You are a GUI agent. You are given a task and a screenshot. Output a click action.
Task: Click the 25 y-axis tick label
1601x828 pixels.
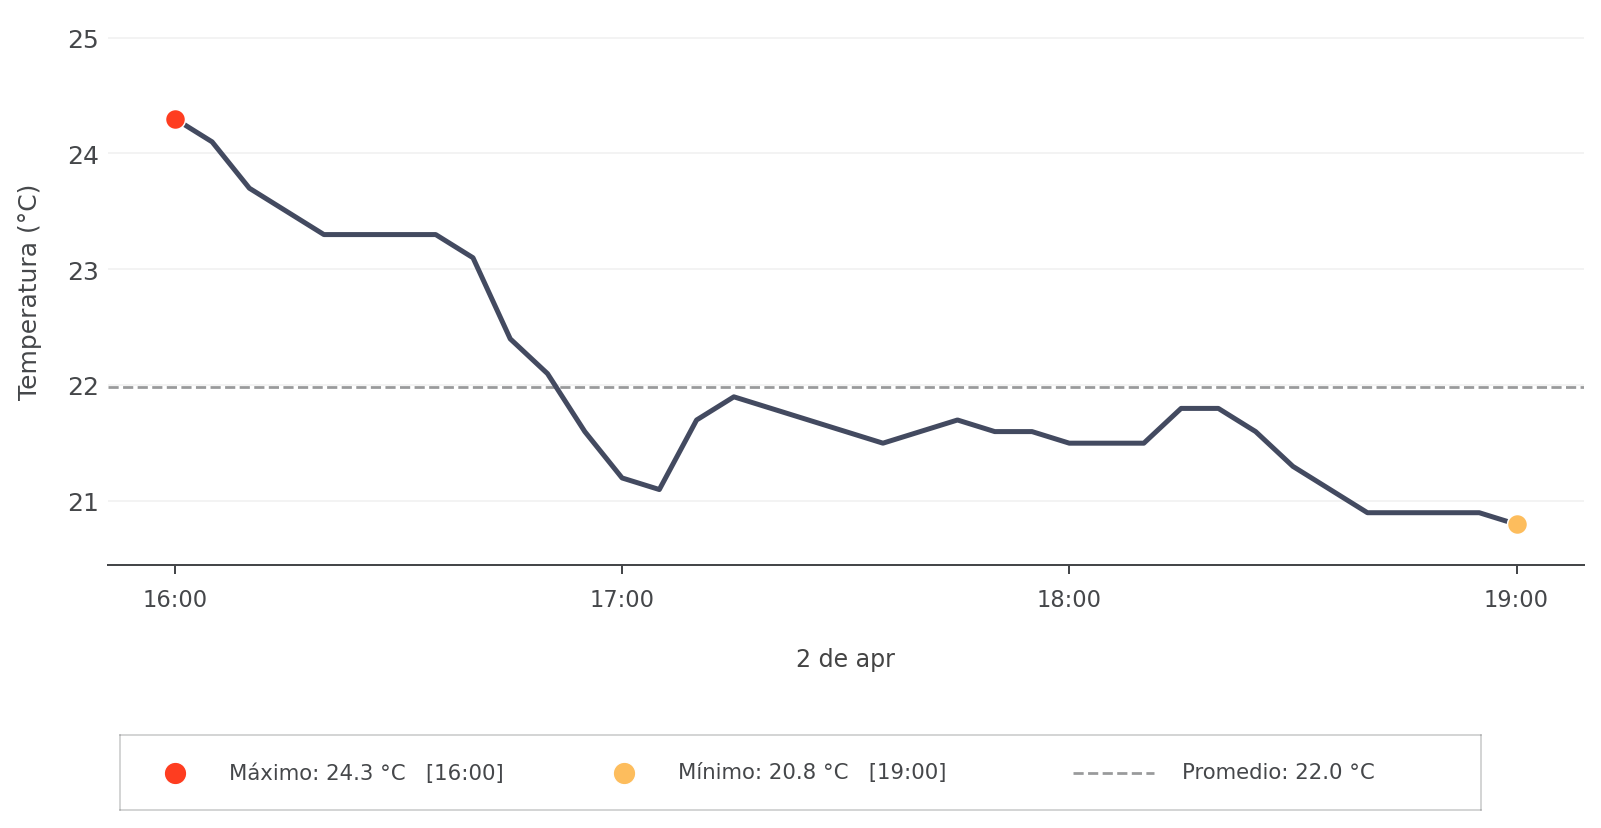coord(83,40)
